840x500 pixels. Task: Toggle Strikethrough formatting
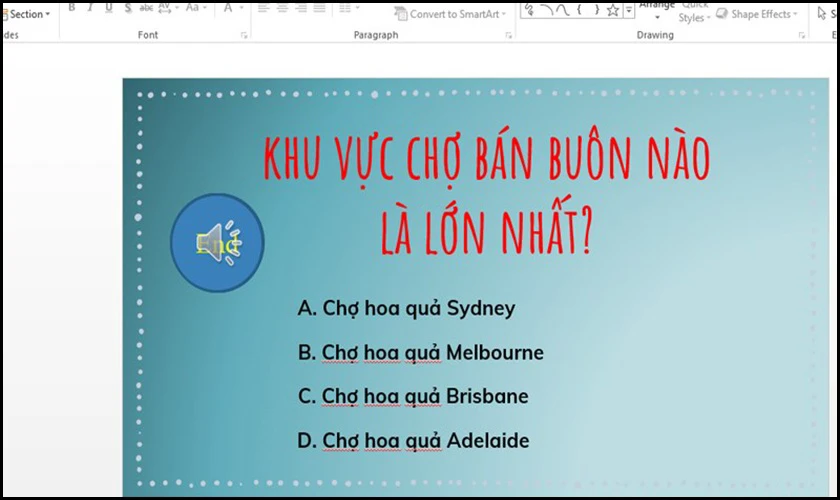pyautogui.click(x=146, y=8)
